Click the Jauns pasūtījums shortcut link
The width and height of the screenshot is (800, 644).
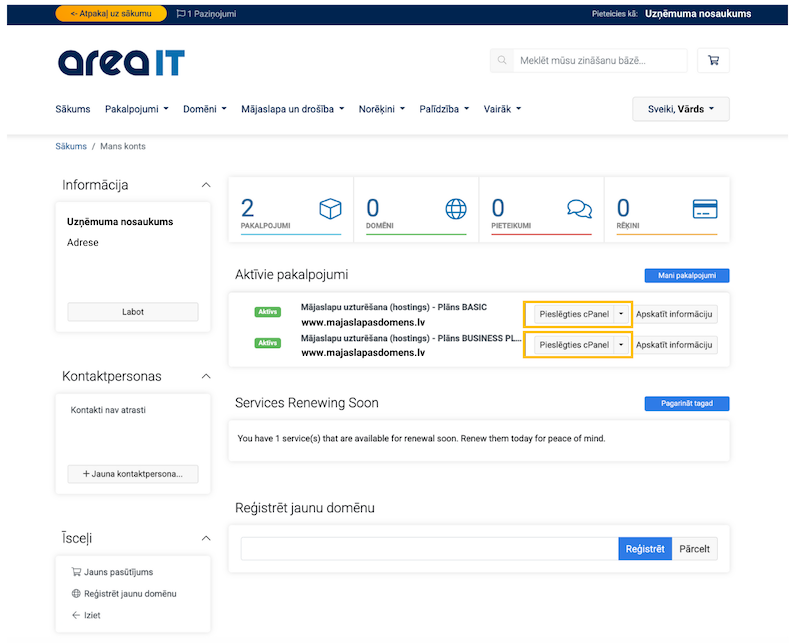coord(118,572)
